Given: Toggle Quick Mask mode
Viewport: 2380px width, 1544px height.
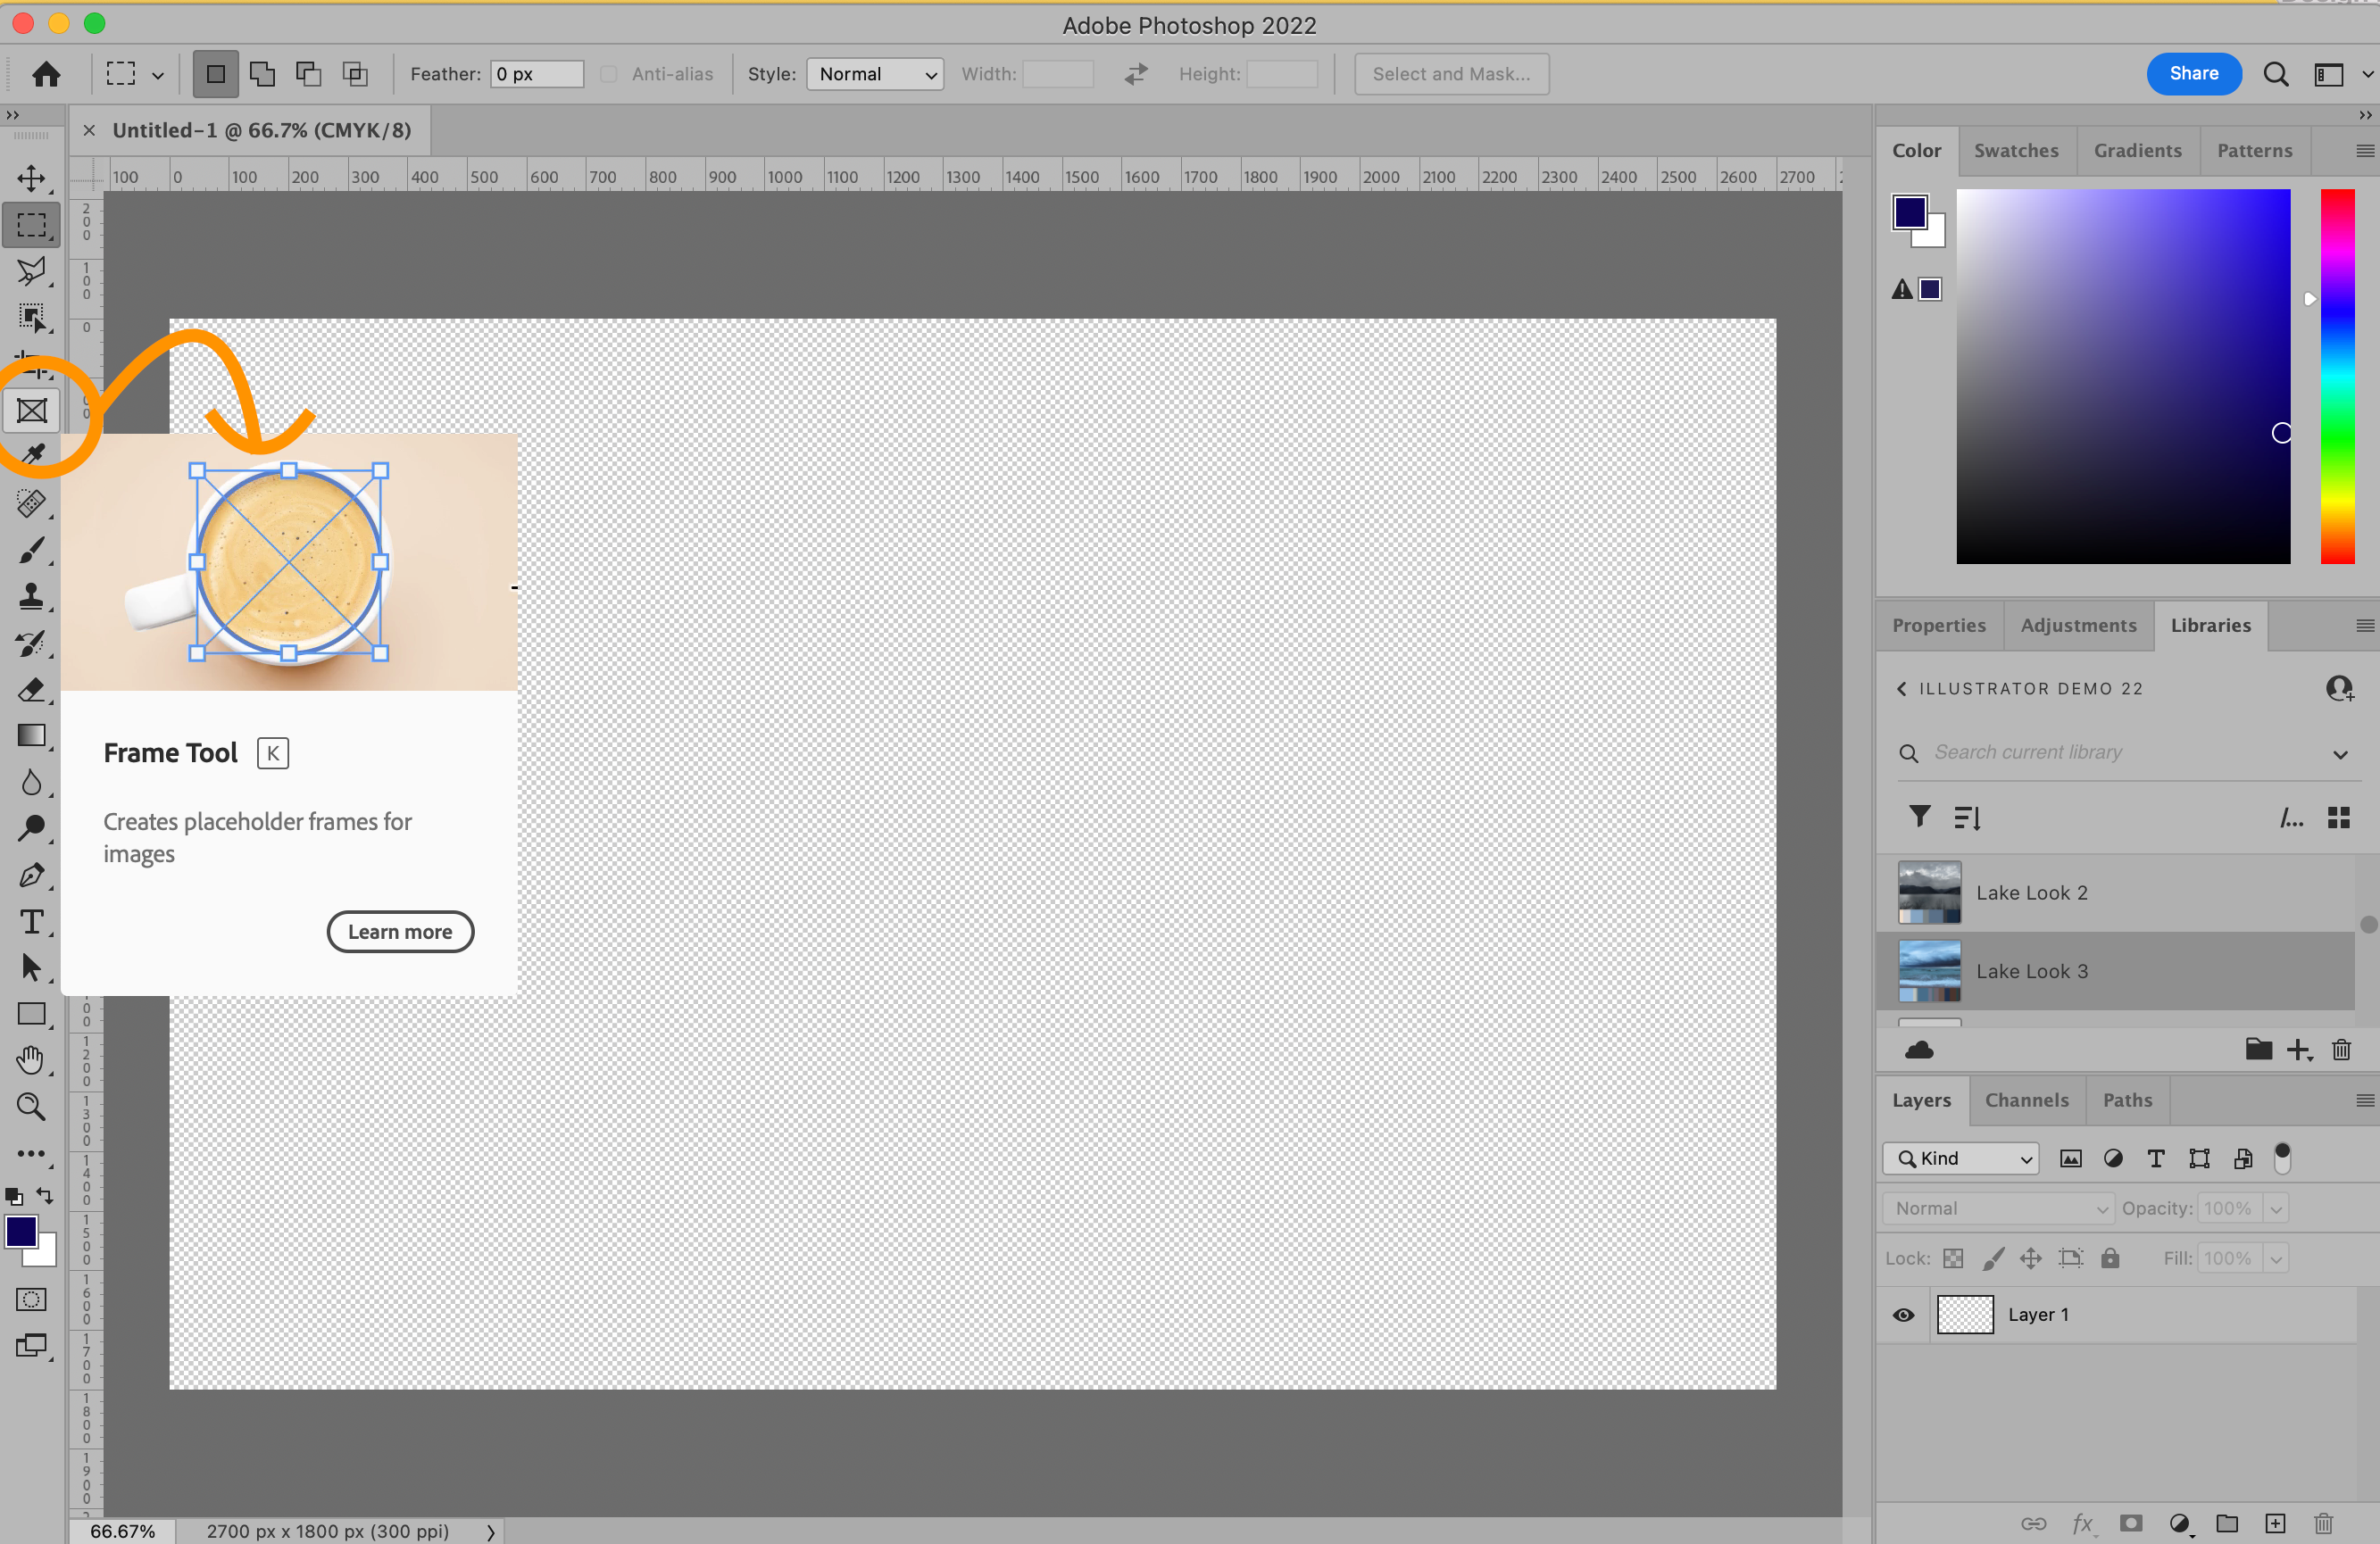Looking at the screenshot, I should tap(31, 1299).
